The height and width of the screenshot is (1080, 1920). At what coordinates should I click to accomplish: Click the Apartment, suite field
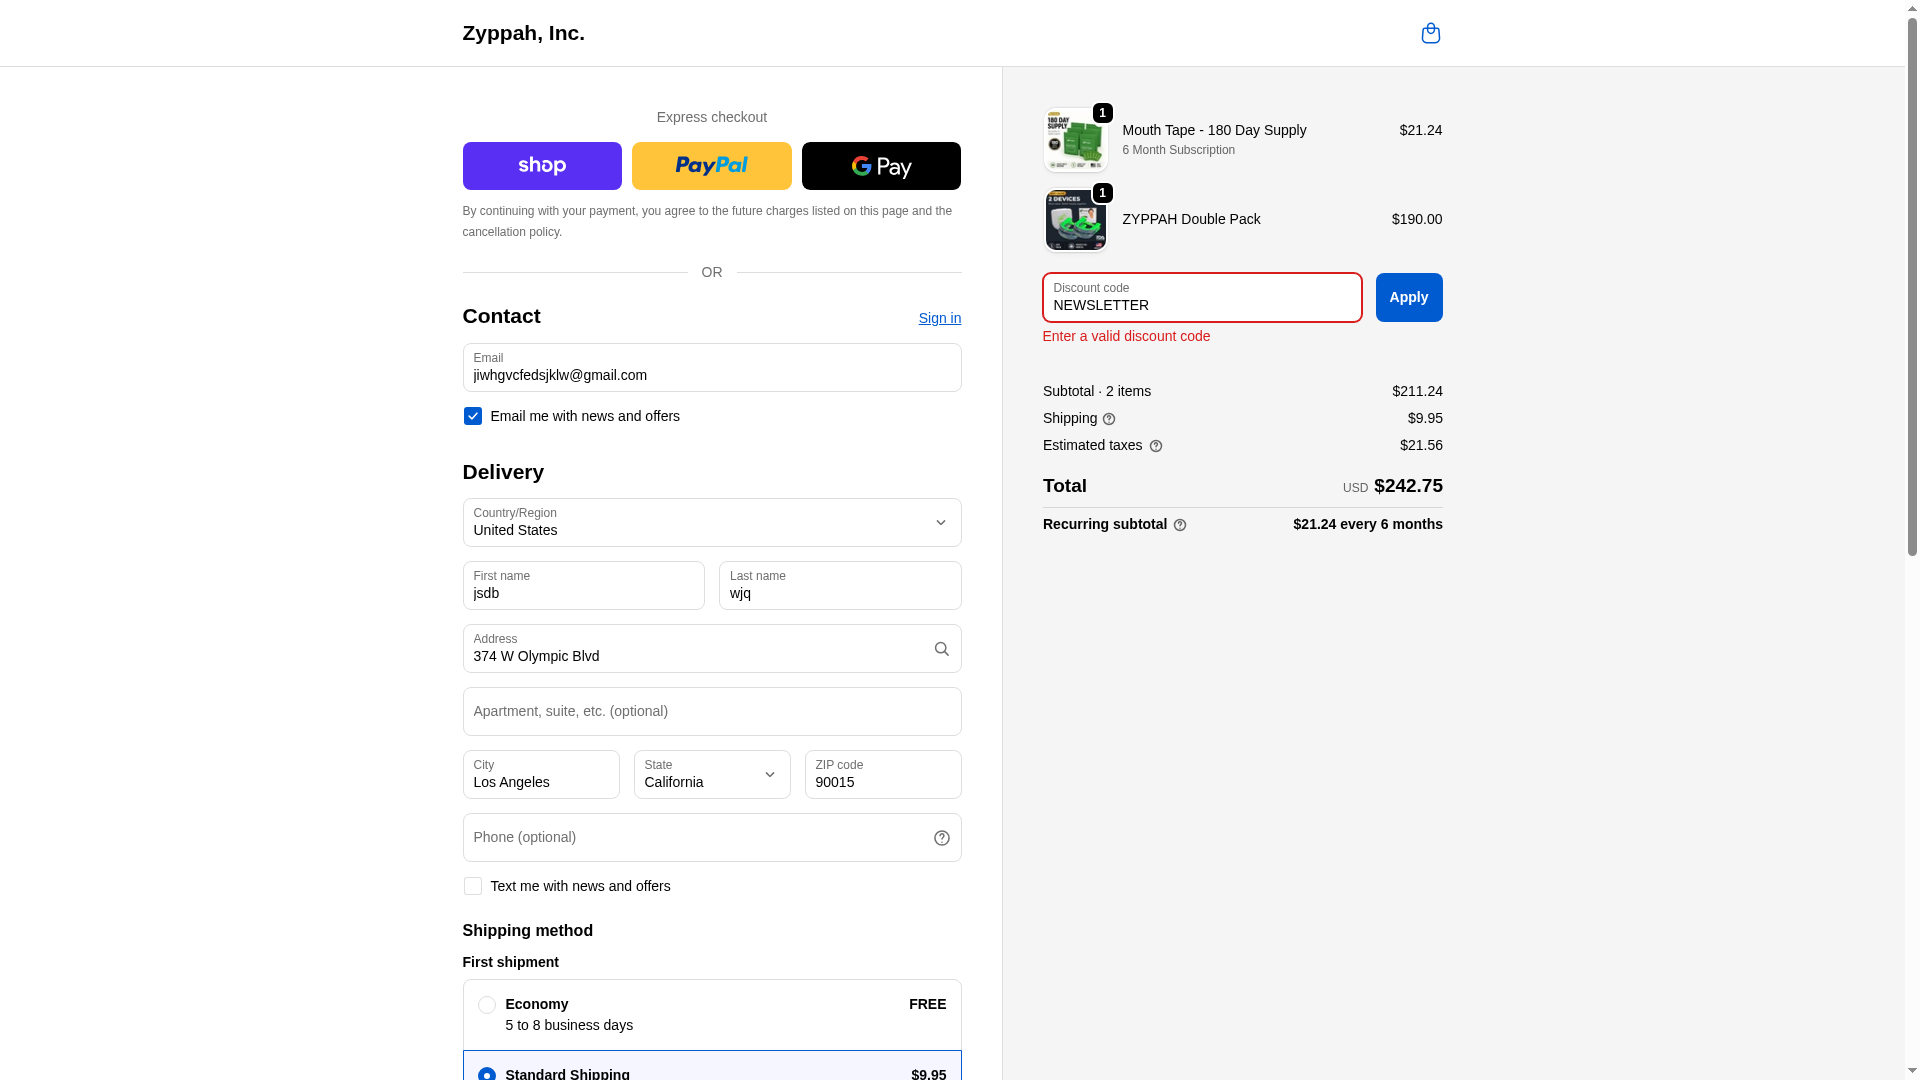712,711
